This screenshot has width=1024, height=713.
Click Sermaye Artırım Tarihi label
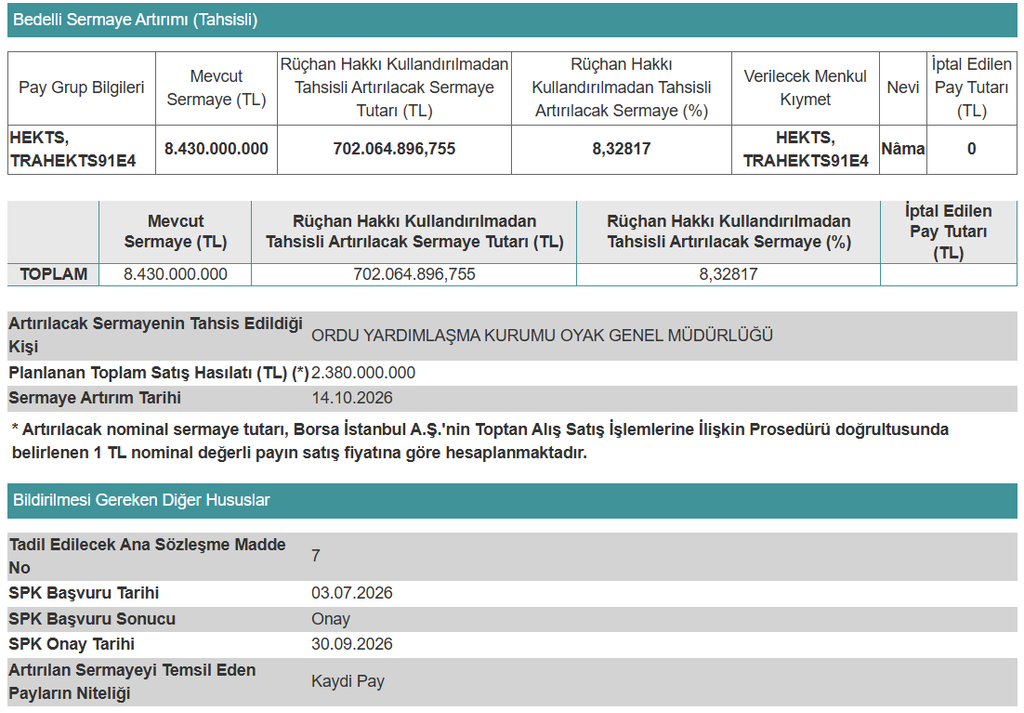point(95,398)
